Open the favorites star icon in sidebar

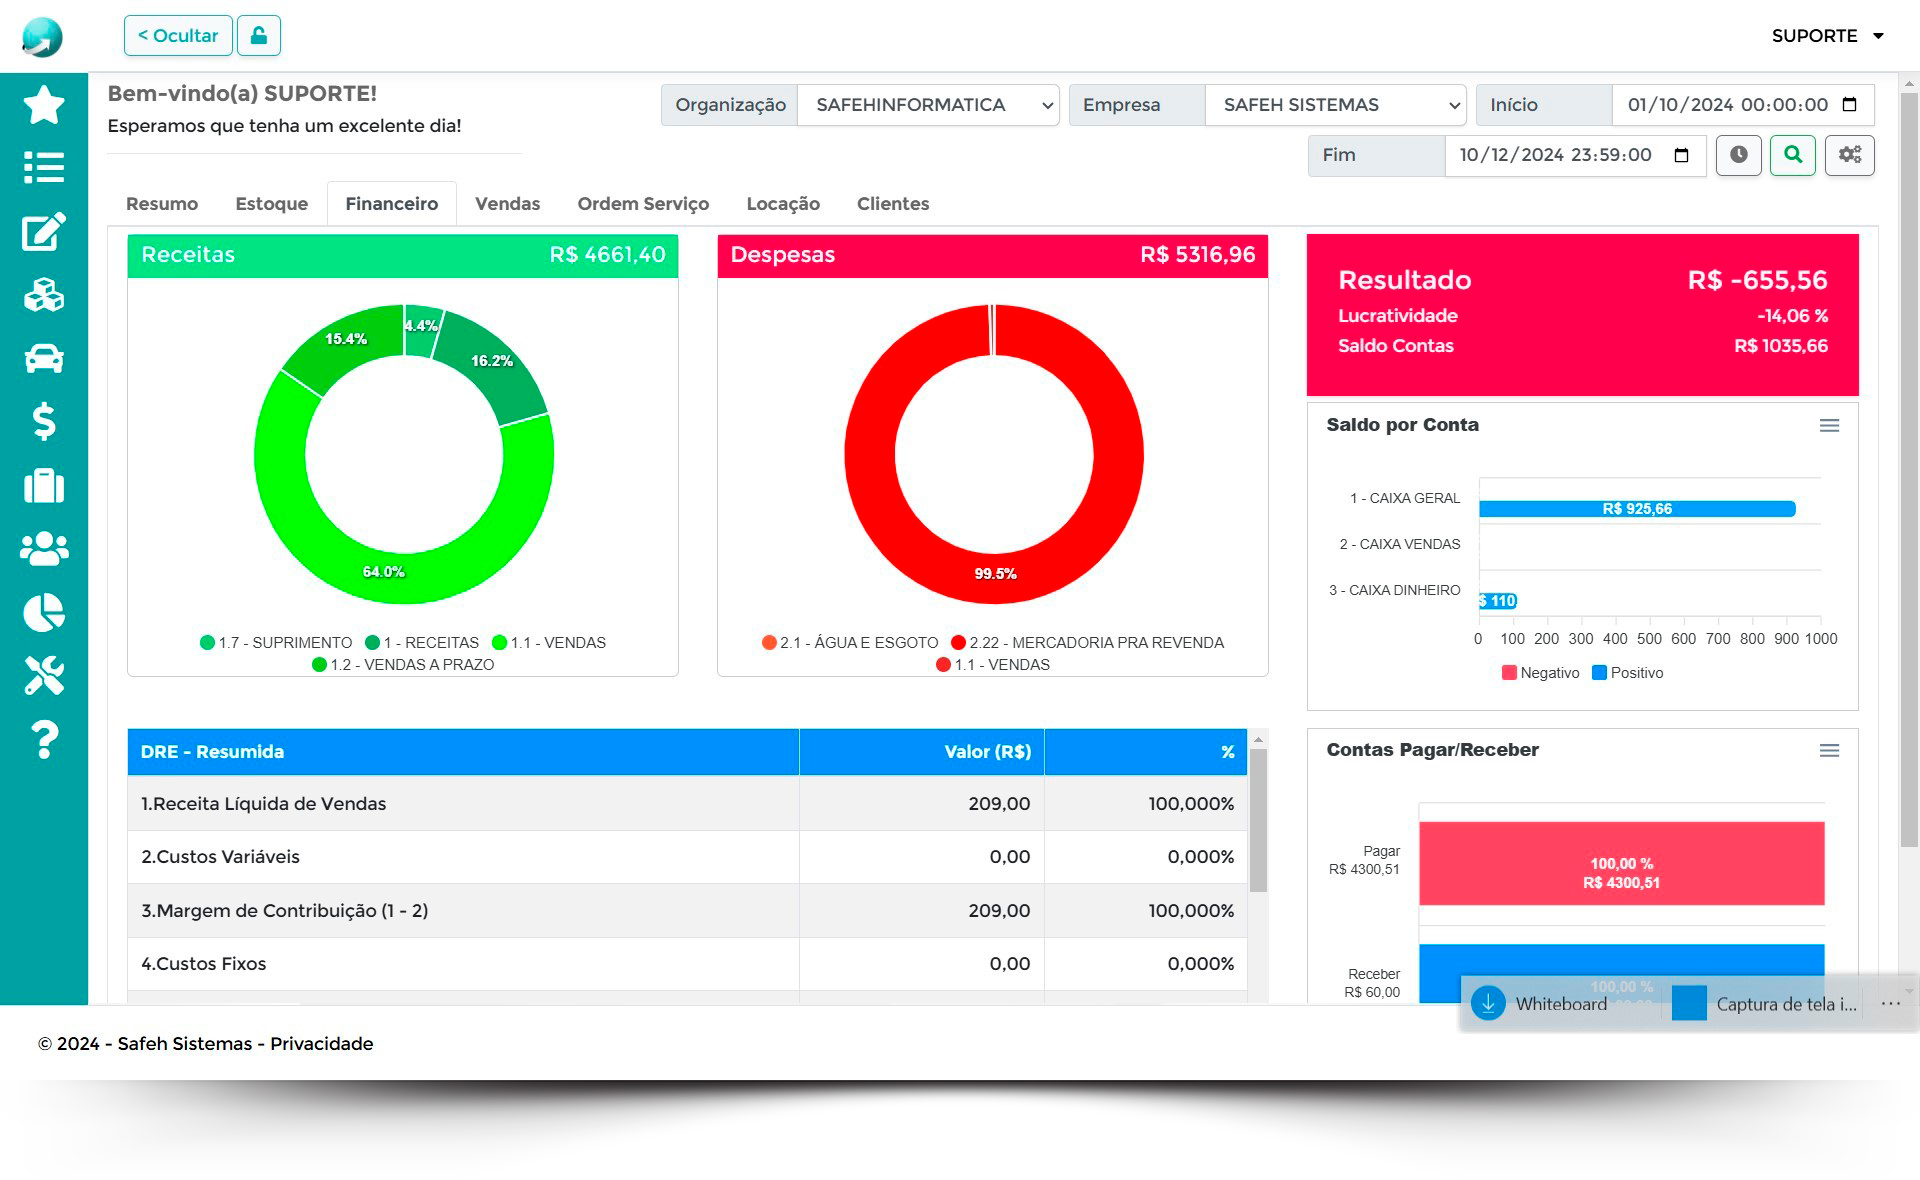44,105
